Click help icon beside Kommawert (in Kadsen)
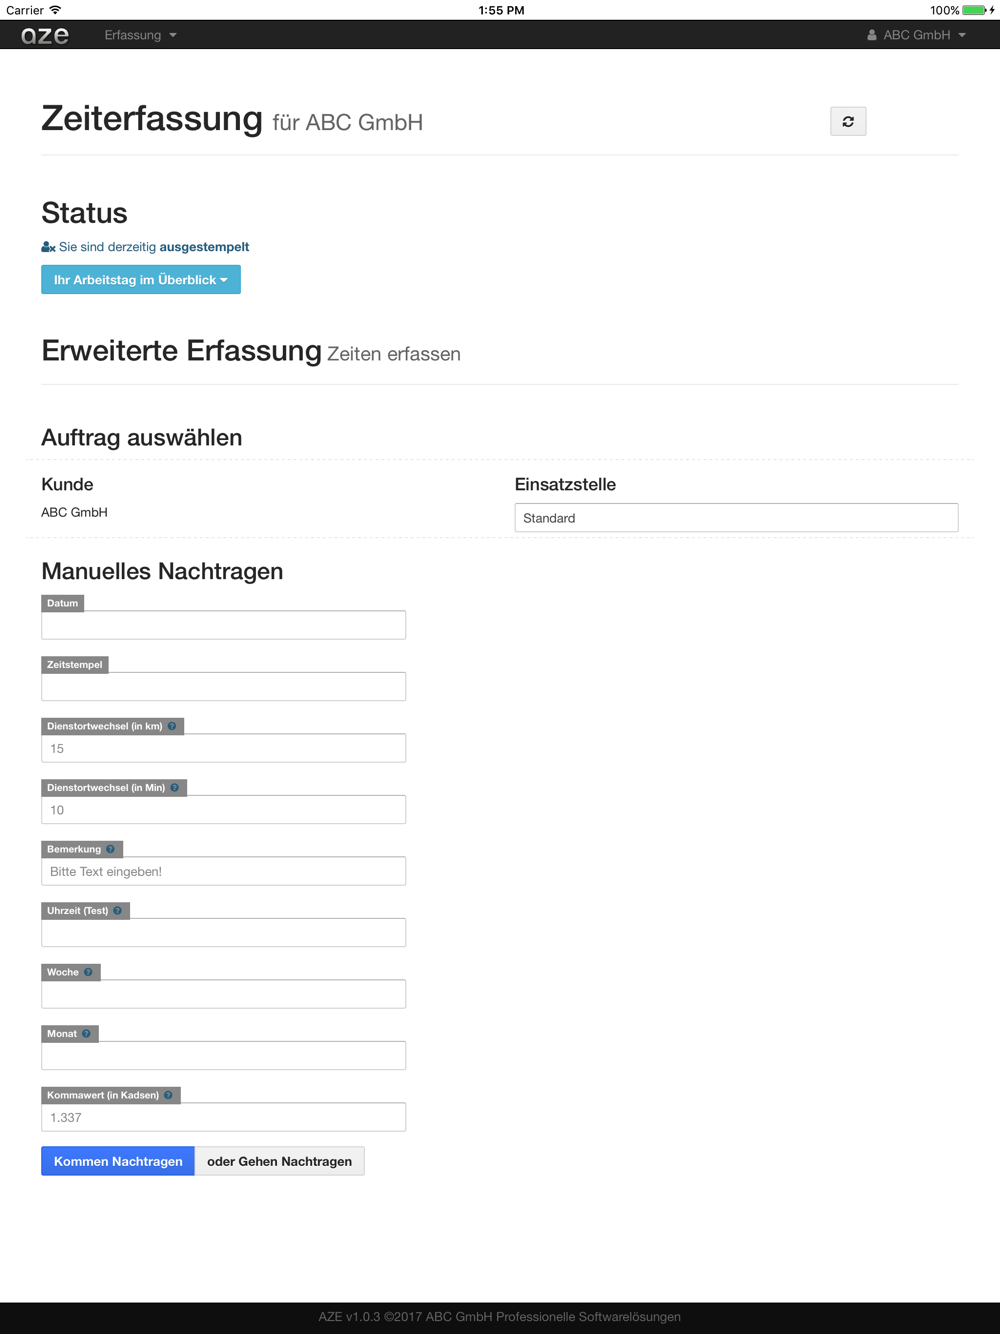This screenshot has height=1334, width=1000. point(168,1095)
